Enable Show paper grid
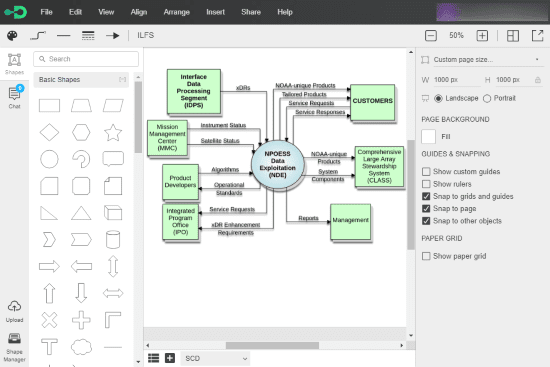The image size is (550, 367). (x=426, y=256)
